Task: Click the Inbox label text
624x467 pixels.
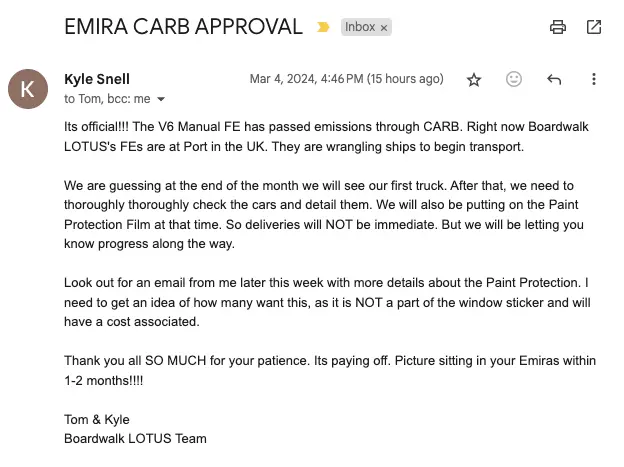Action: [x=360, y=27]
